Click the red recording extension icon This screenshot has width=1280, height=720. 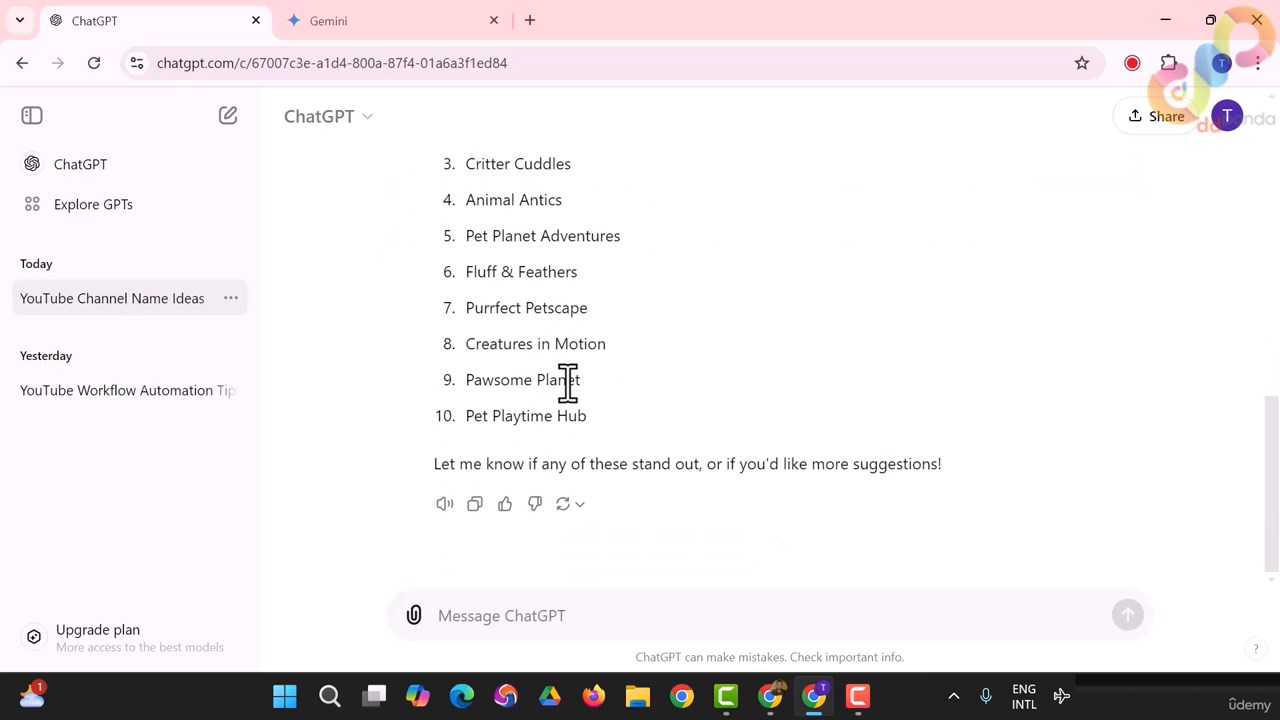[1132, 63]
